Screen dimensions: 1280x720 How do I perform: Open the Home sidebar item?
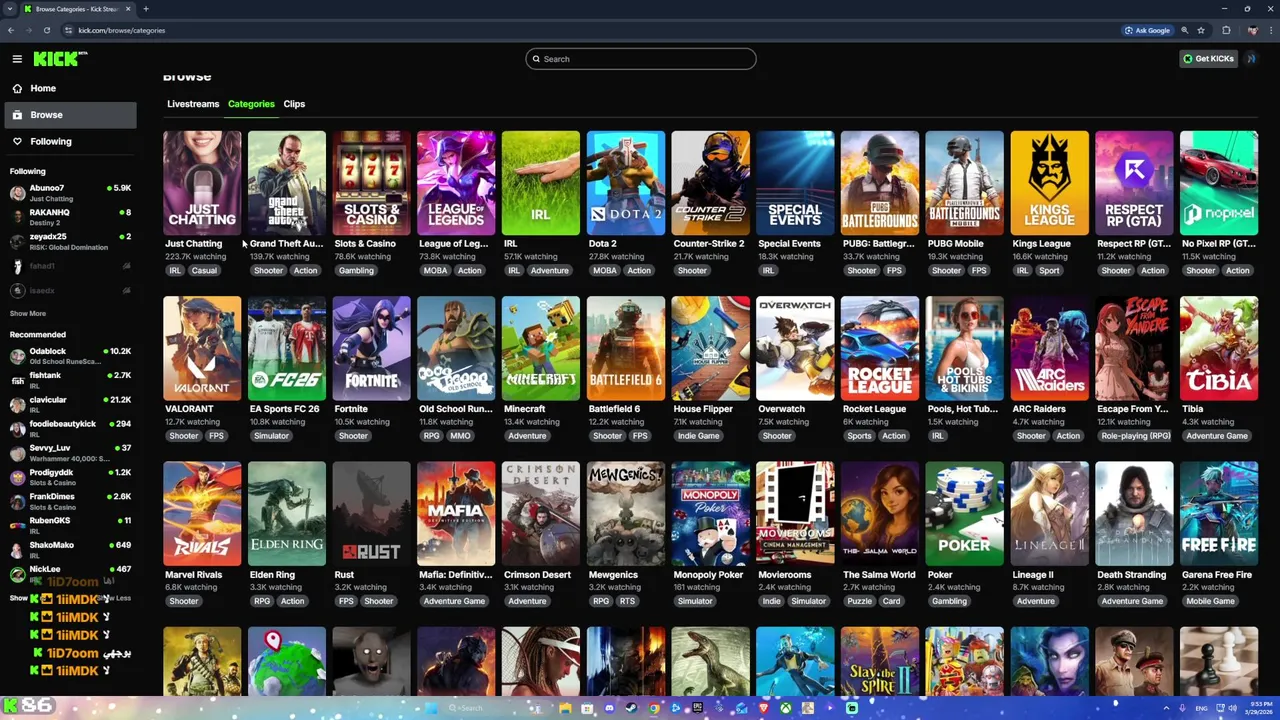point(68,88)
